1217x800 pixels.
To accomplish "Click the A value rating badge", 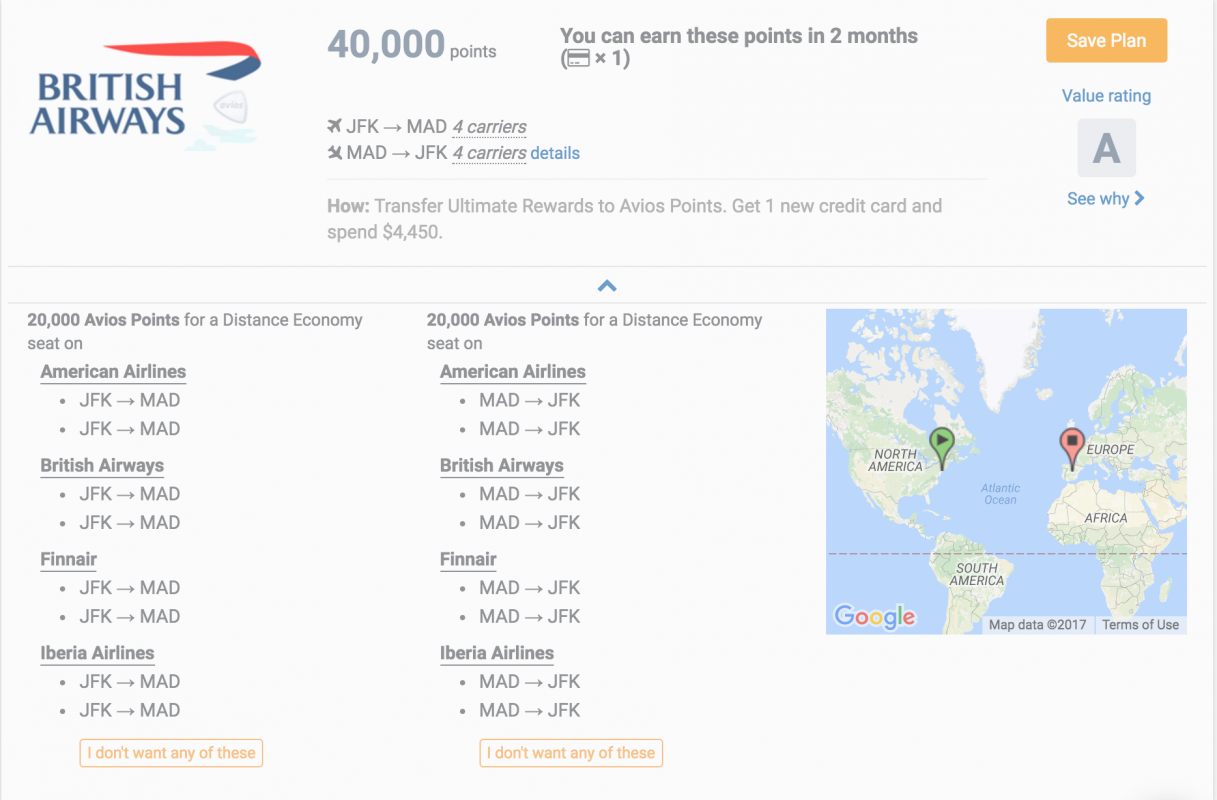I will click(x=1106, y=148).
